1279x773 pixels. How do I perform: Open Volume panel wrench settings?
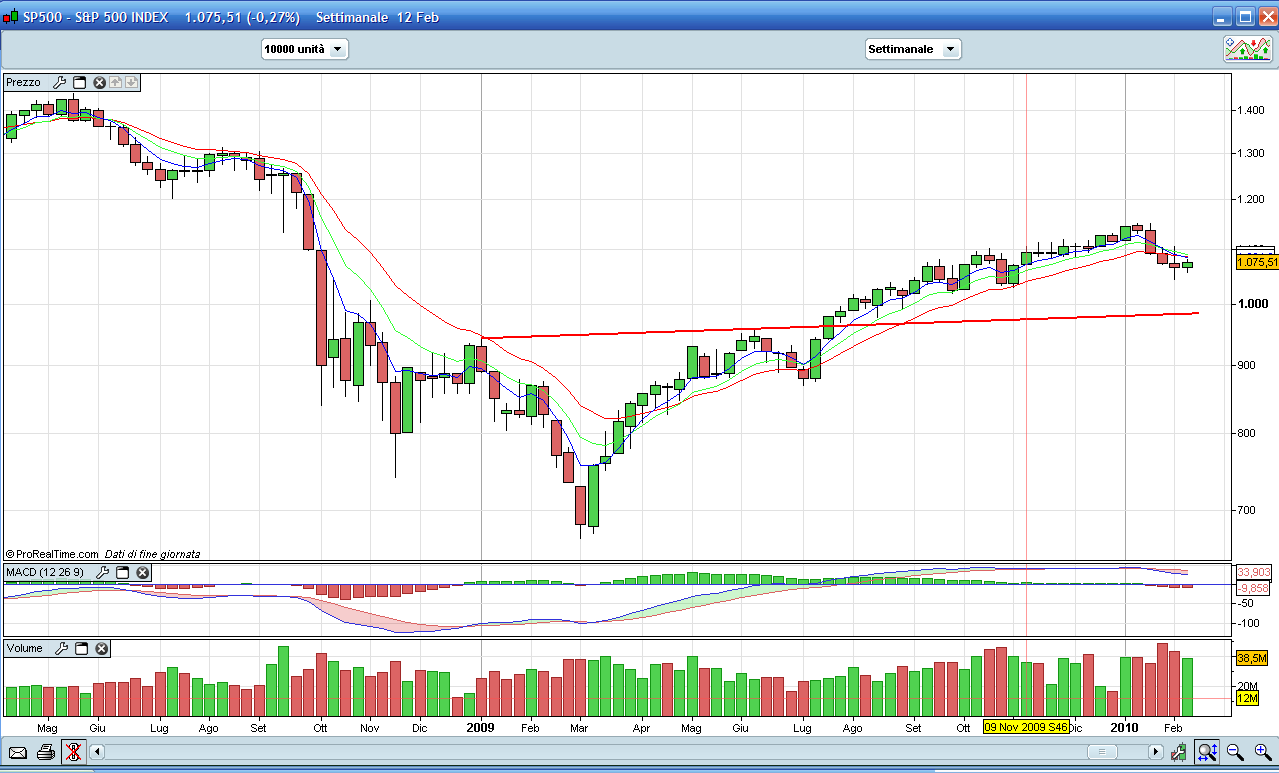pos(59,648)
